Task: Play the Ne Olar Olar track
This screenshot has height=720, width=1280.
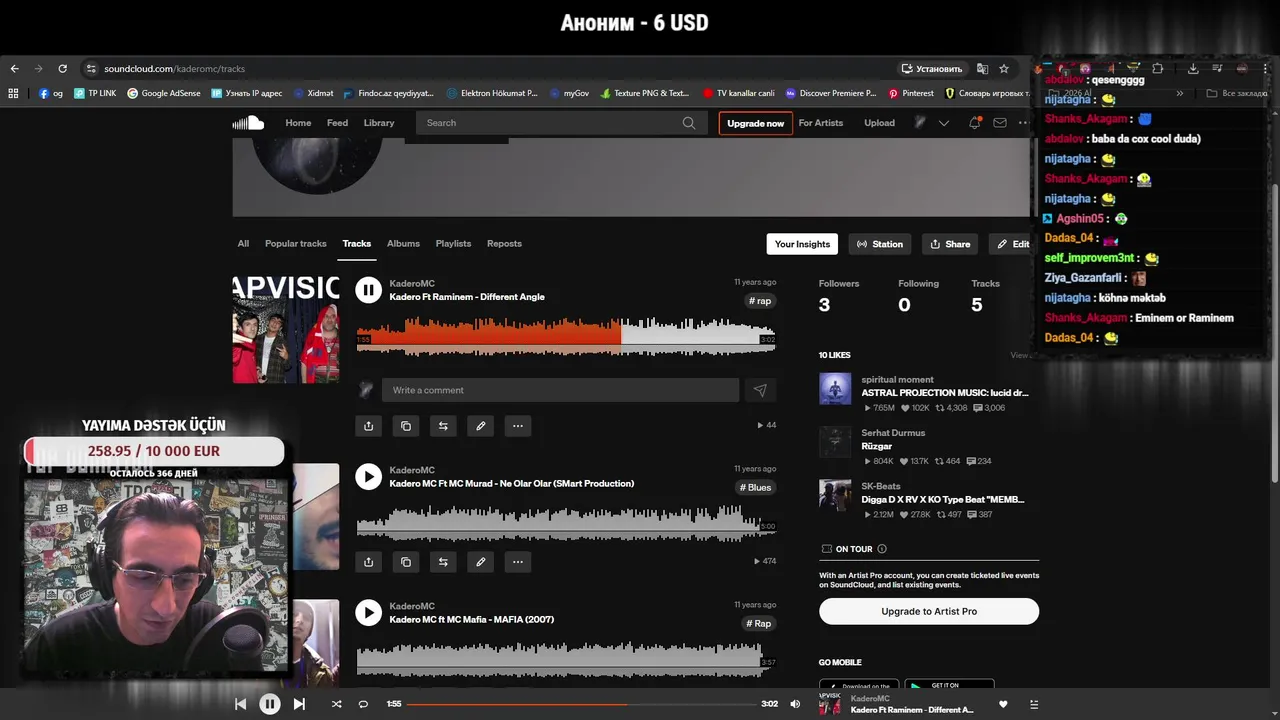Action: click(369, 477)
